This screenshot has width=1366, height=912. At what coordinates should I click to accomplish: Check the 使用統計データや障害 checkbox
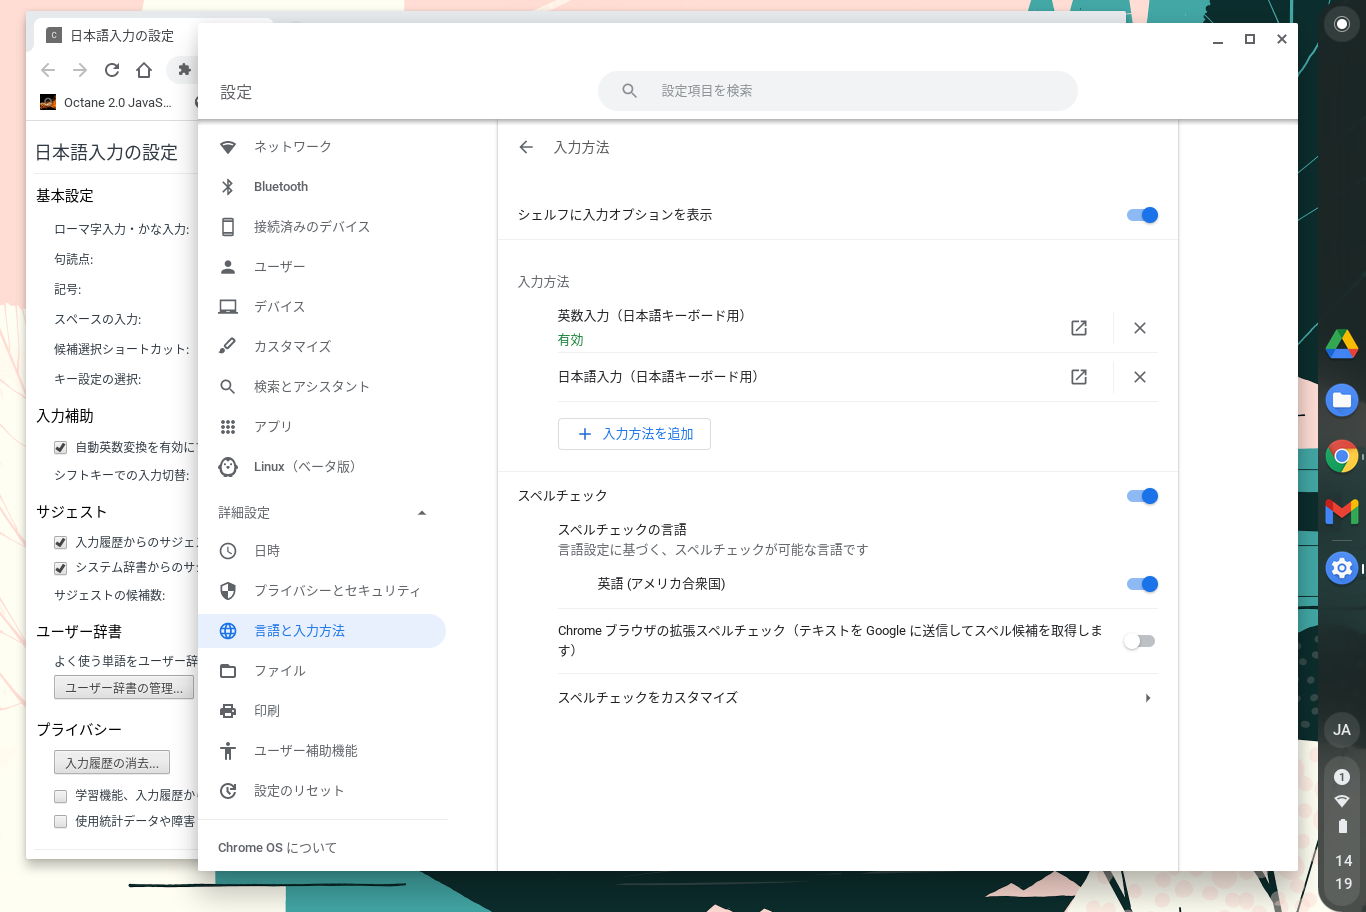(x=60, y=822)
